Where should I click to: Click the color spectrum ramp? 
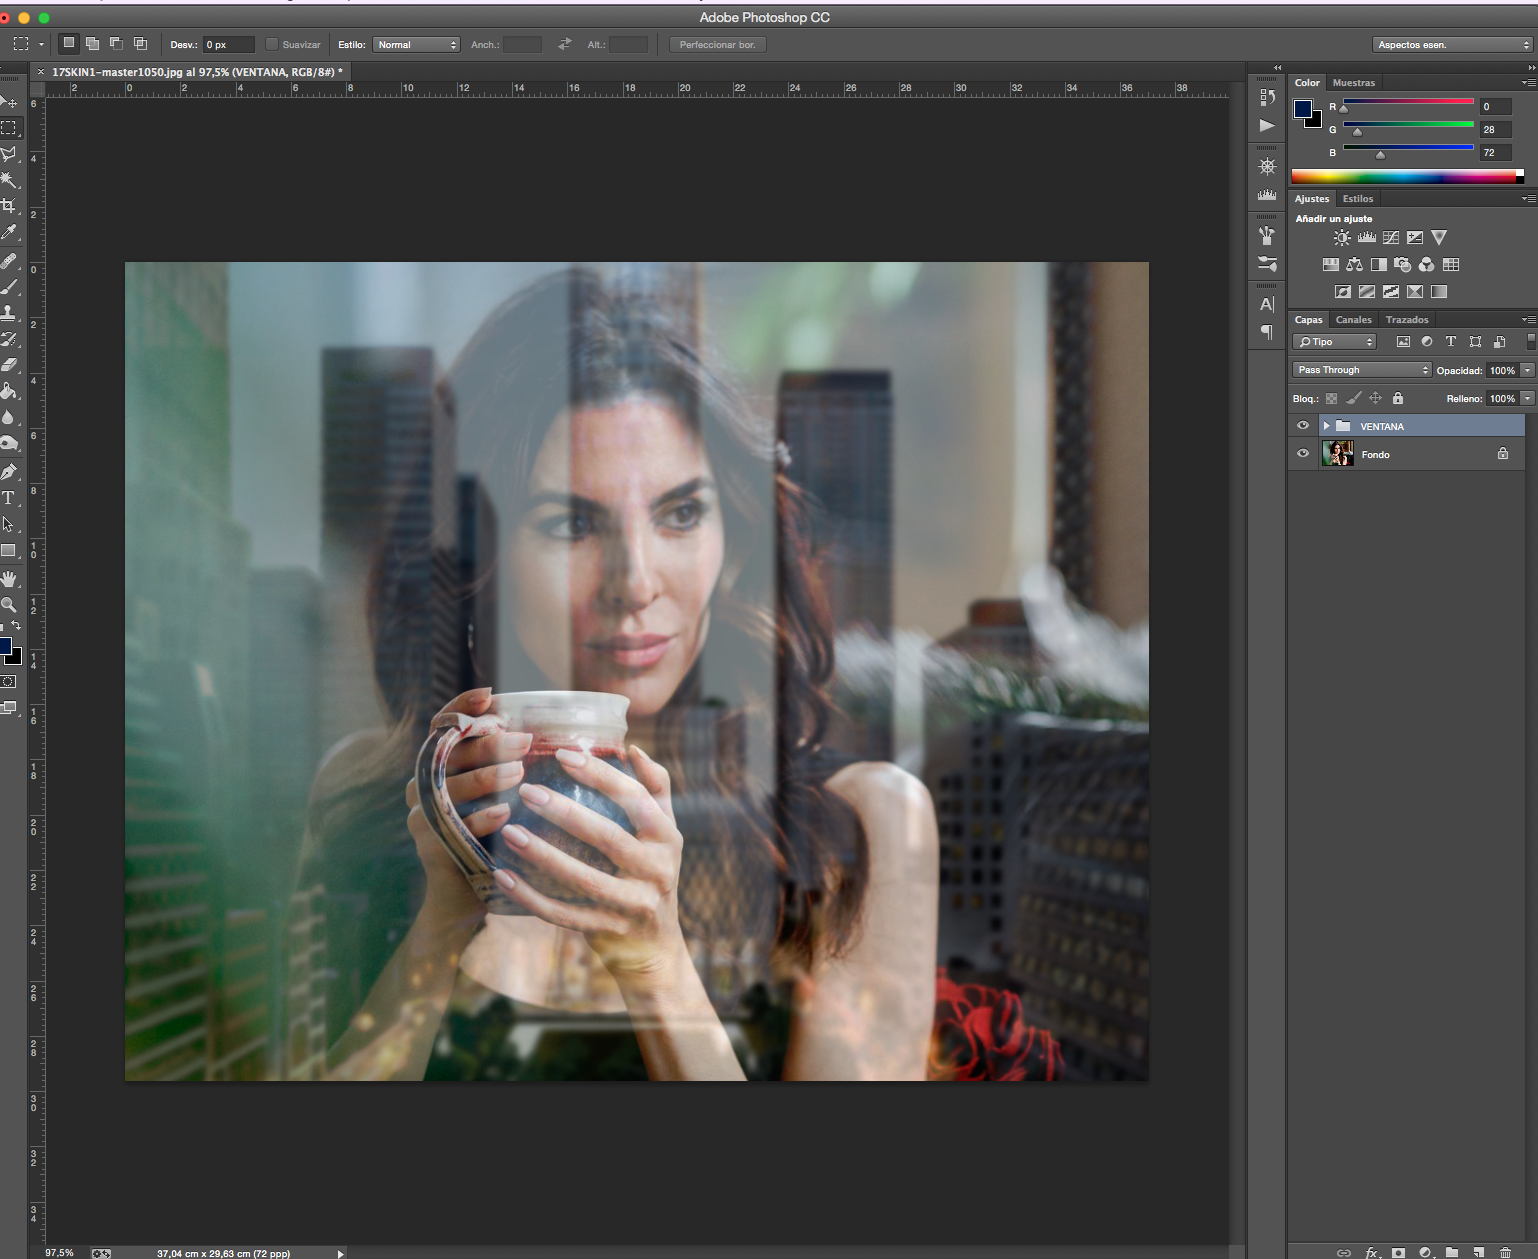coord(1407,177)
